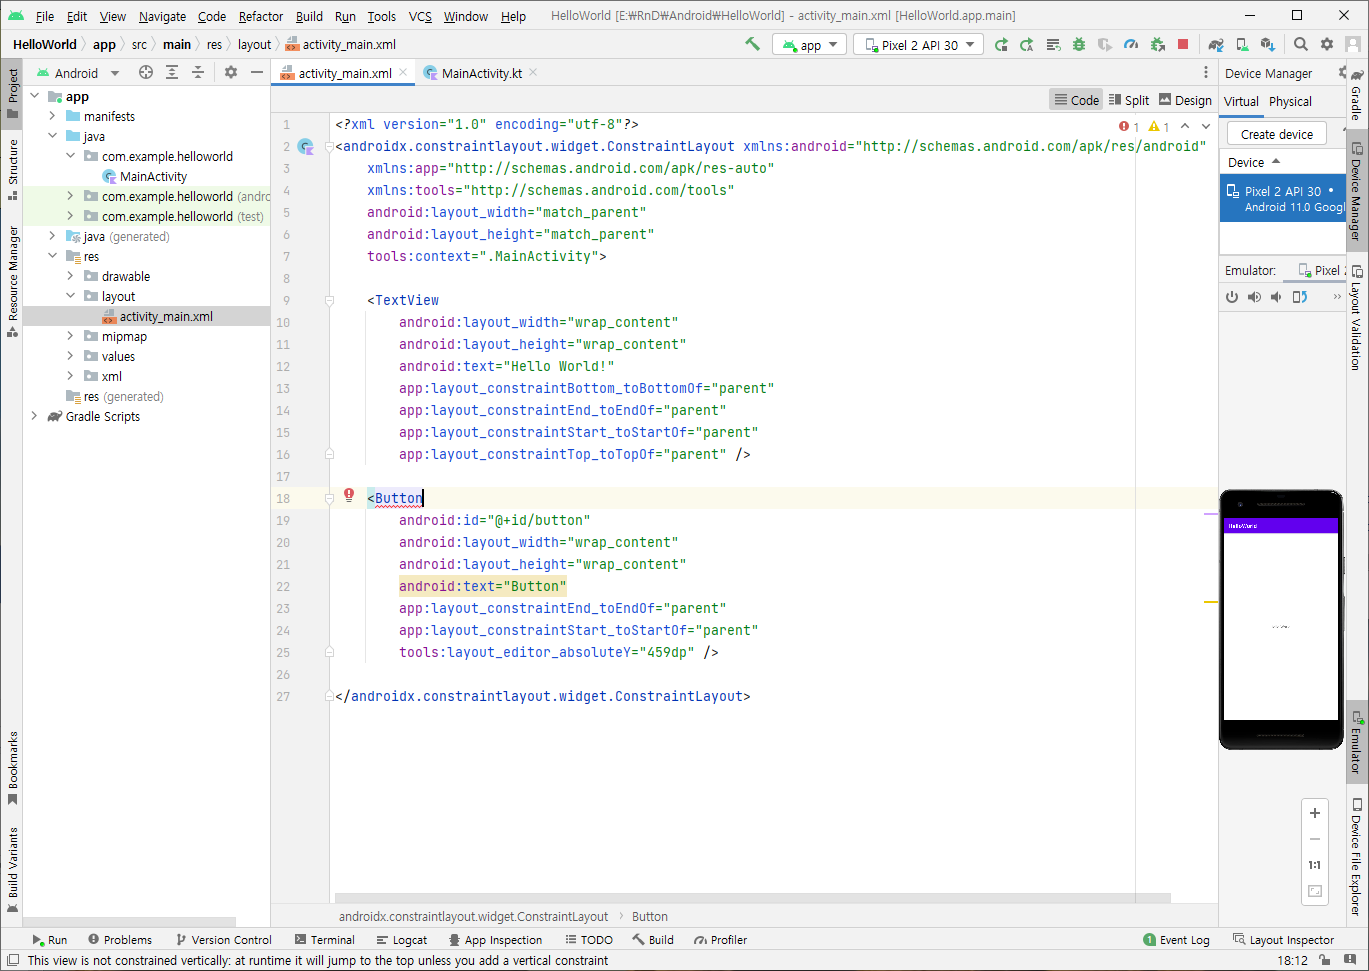Click the red error bulb on line 18
The width and height of the screenshot is (1369, 971).
(349, 494)
